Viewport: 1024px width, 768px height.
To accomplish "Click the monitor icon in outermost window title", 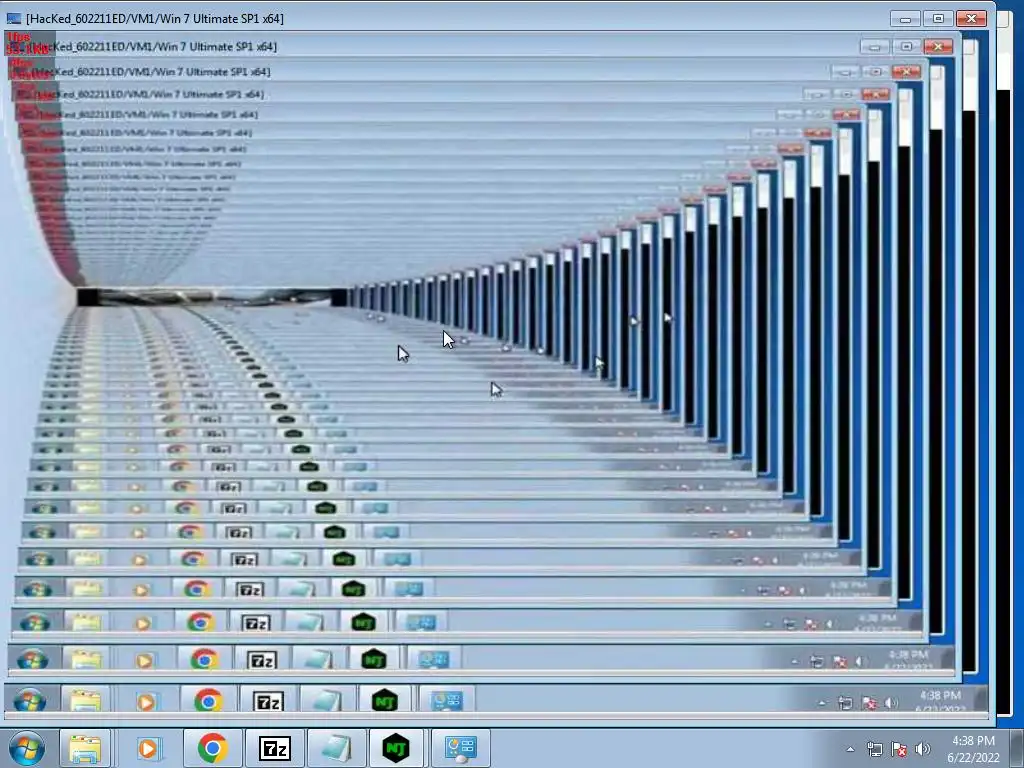I will tap(13, 18).
